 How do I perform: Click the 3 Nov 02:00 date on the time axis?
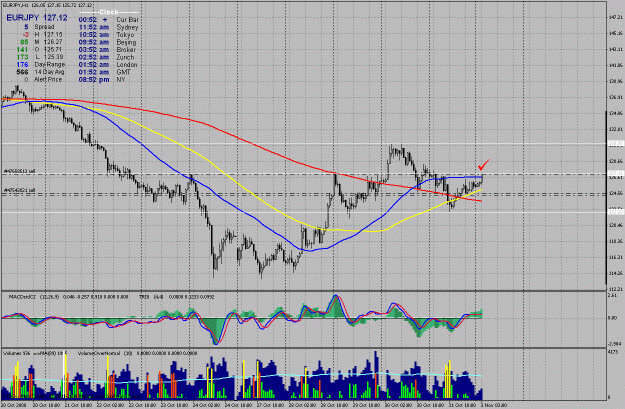point(493,405)
